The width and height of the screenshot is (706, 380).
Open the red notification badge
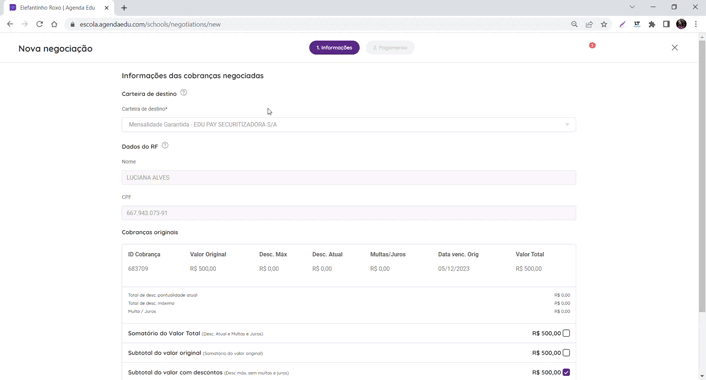pos(592,45)
